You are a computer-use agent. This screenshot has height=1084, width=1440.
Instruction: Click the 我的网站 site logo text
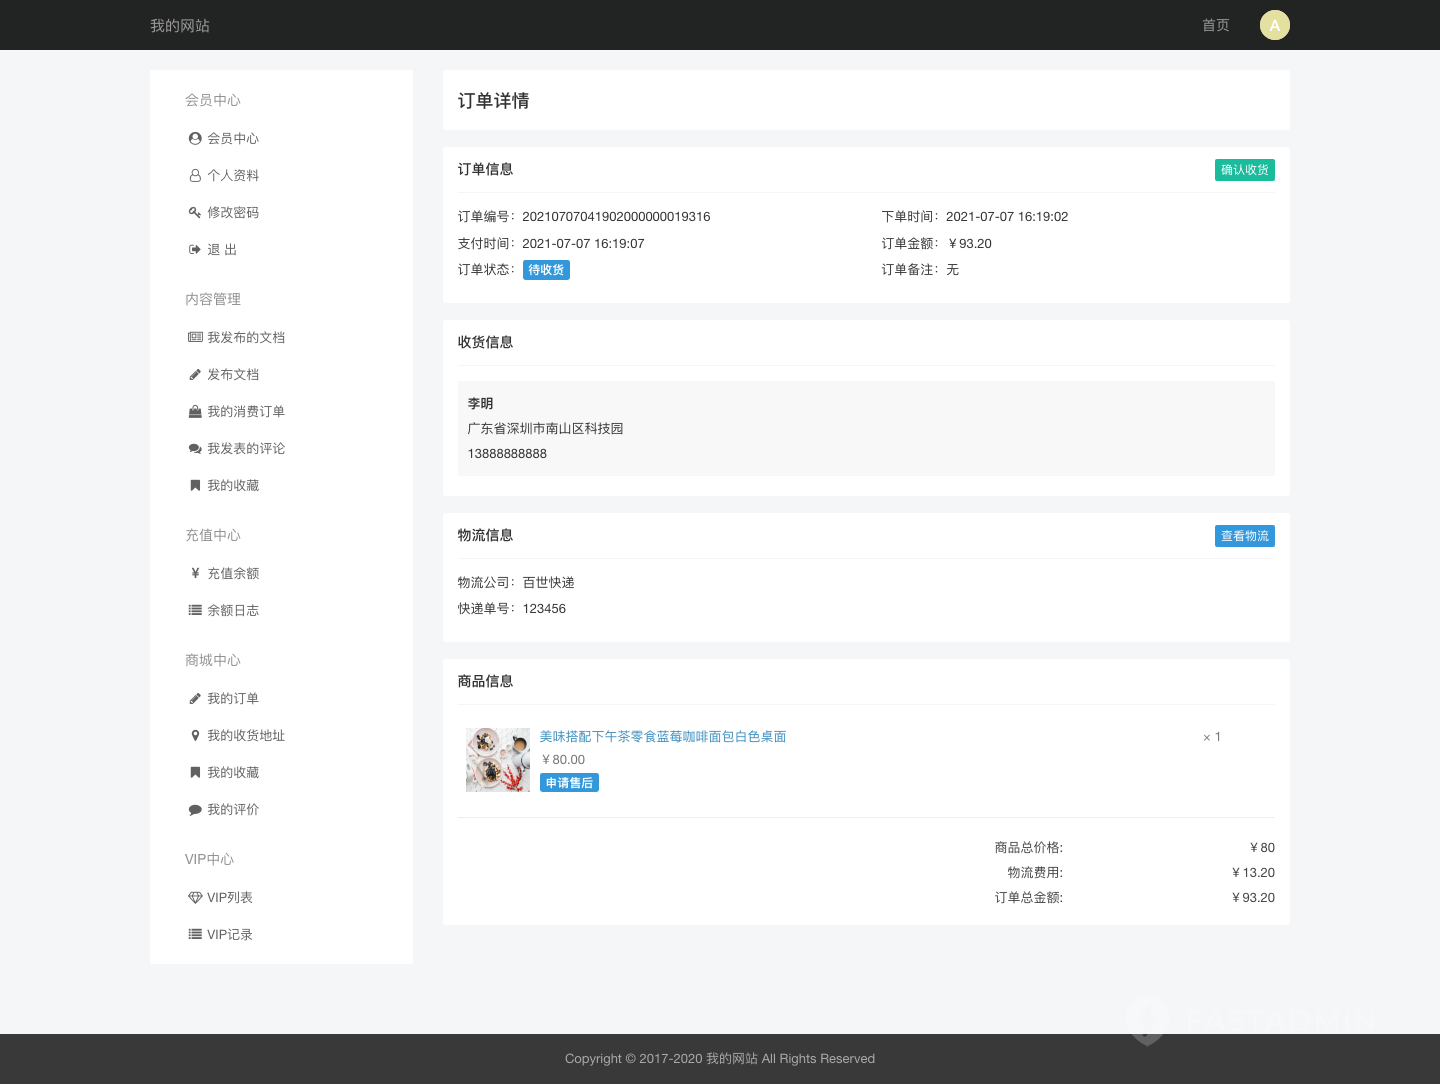[x=180, y=25]
